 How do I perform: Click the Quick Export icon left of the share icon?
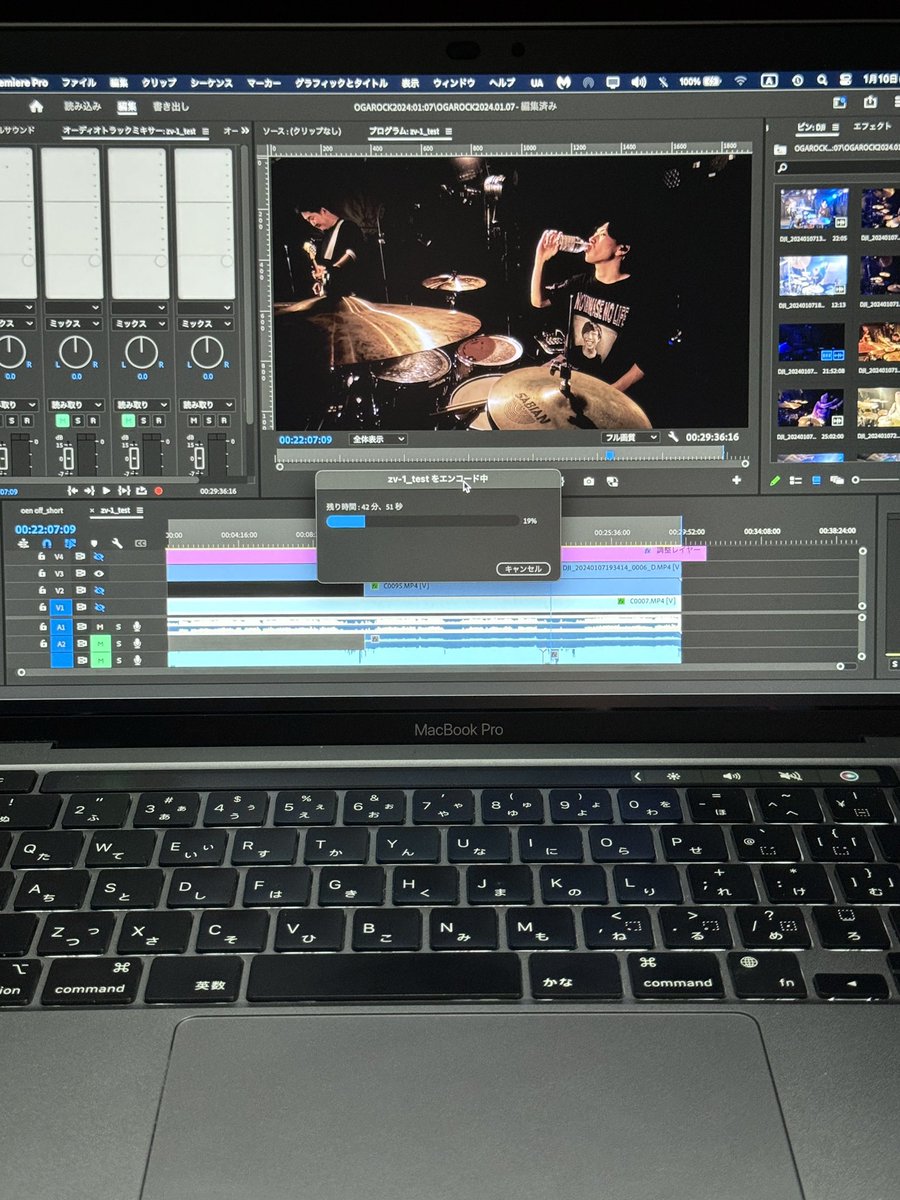(840, 102)
